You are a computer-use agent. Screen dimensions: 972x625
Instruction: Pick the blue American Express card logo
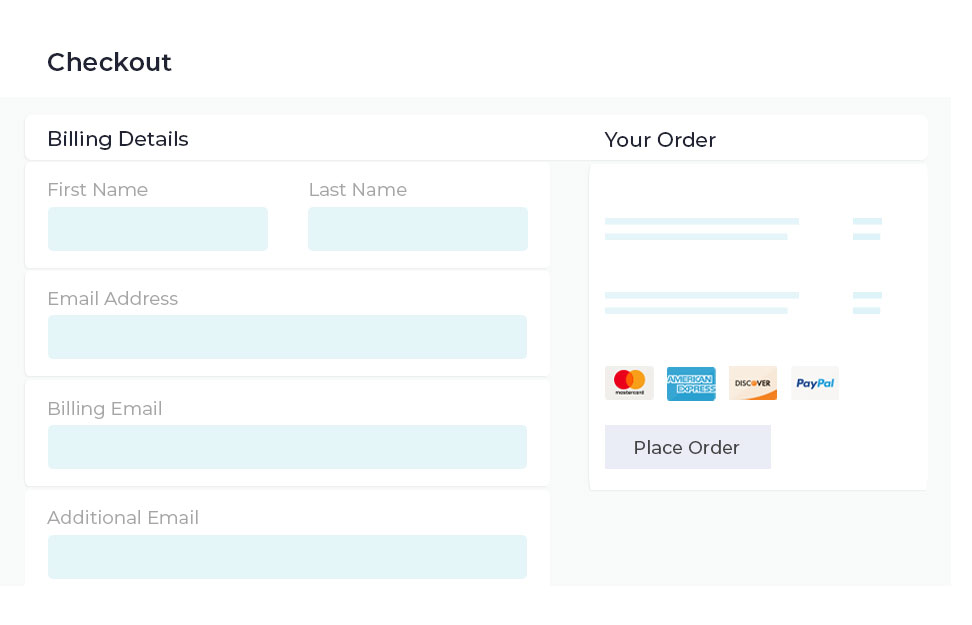click(691, 383)
